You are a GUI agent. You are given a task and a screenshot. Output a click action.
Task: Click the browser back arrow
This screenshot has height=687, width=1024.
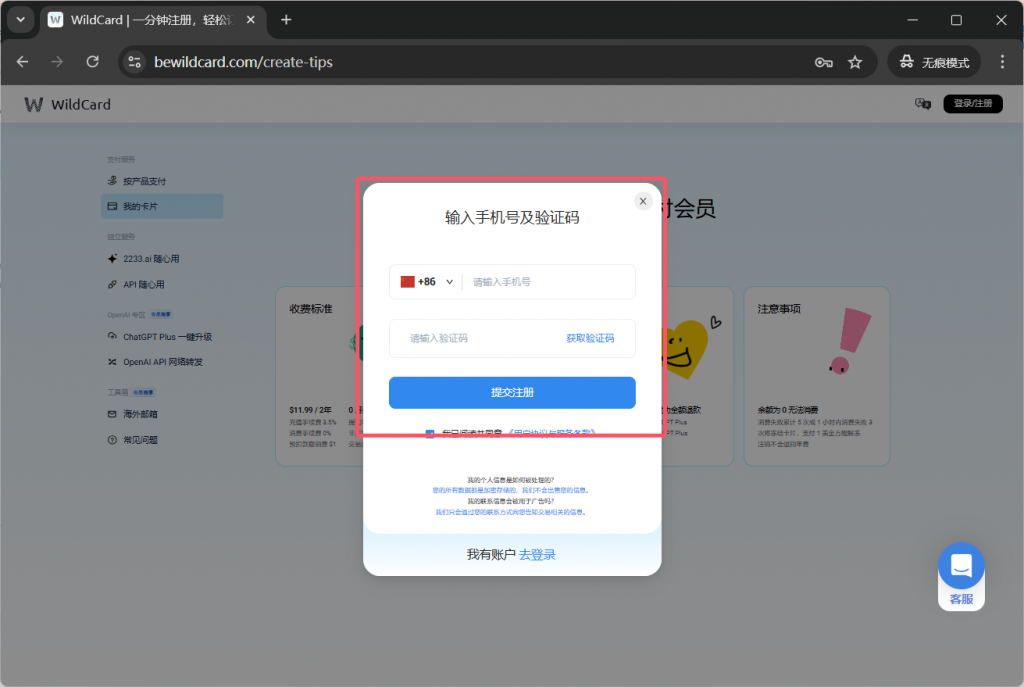23,62
